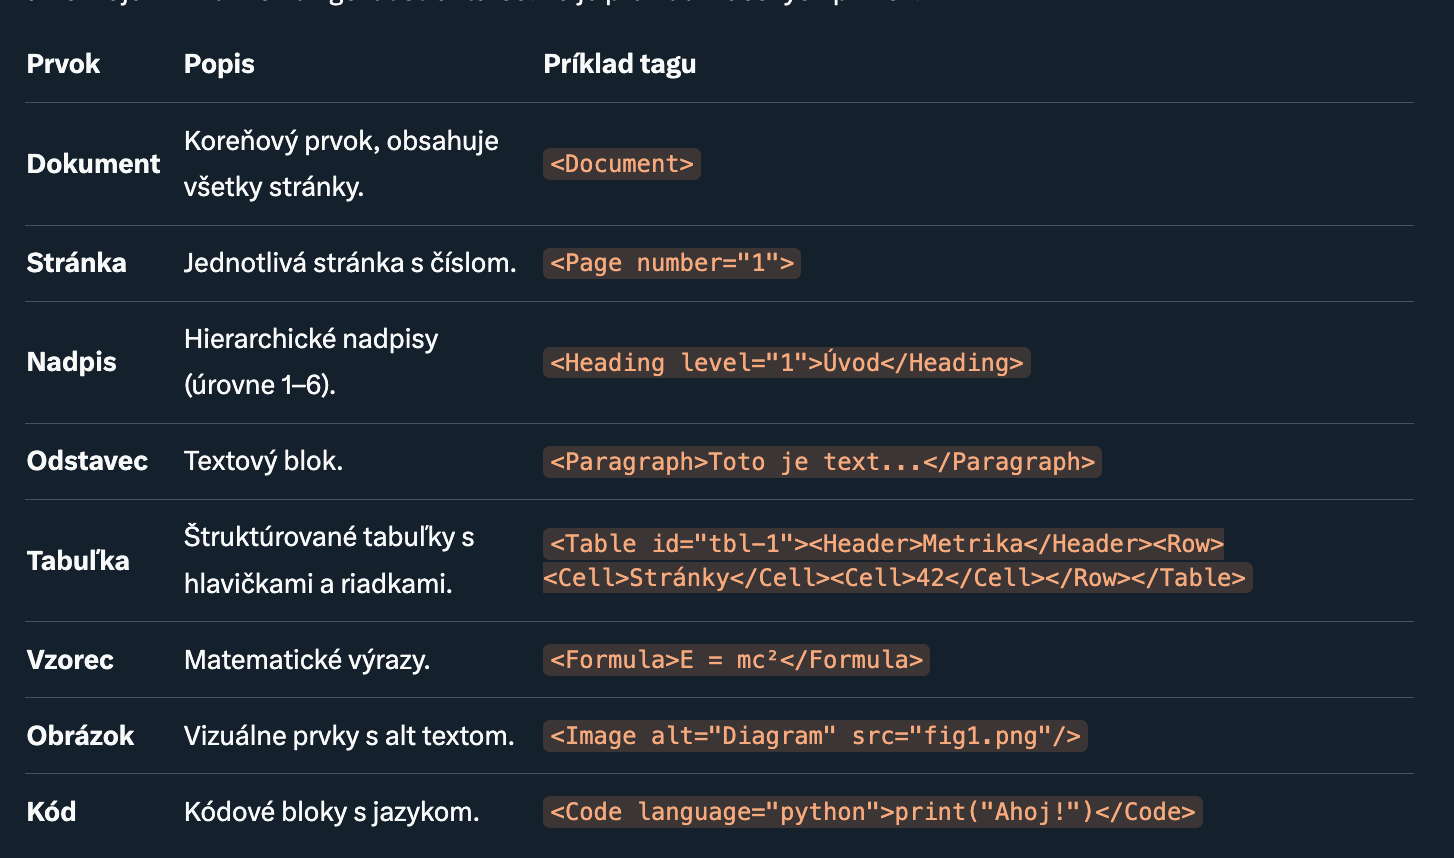Click the "Tabuľka" row label
This screenshot has width=1454, height=858.
(x=78, y=560)
